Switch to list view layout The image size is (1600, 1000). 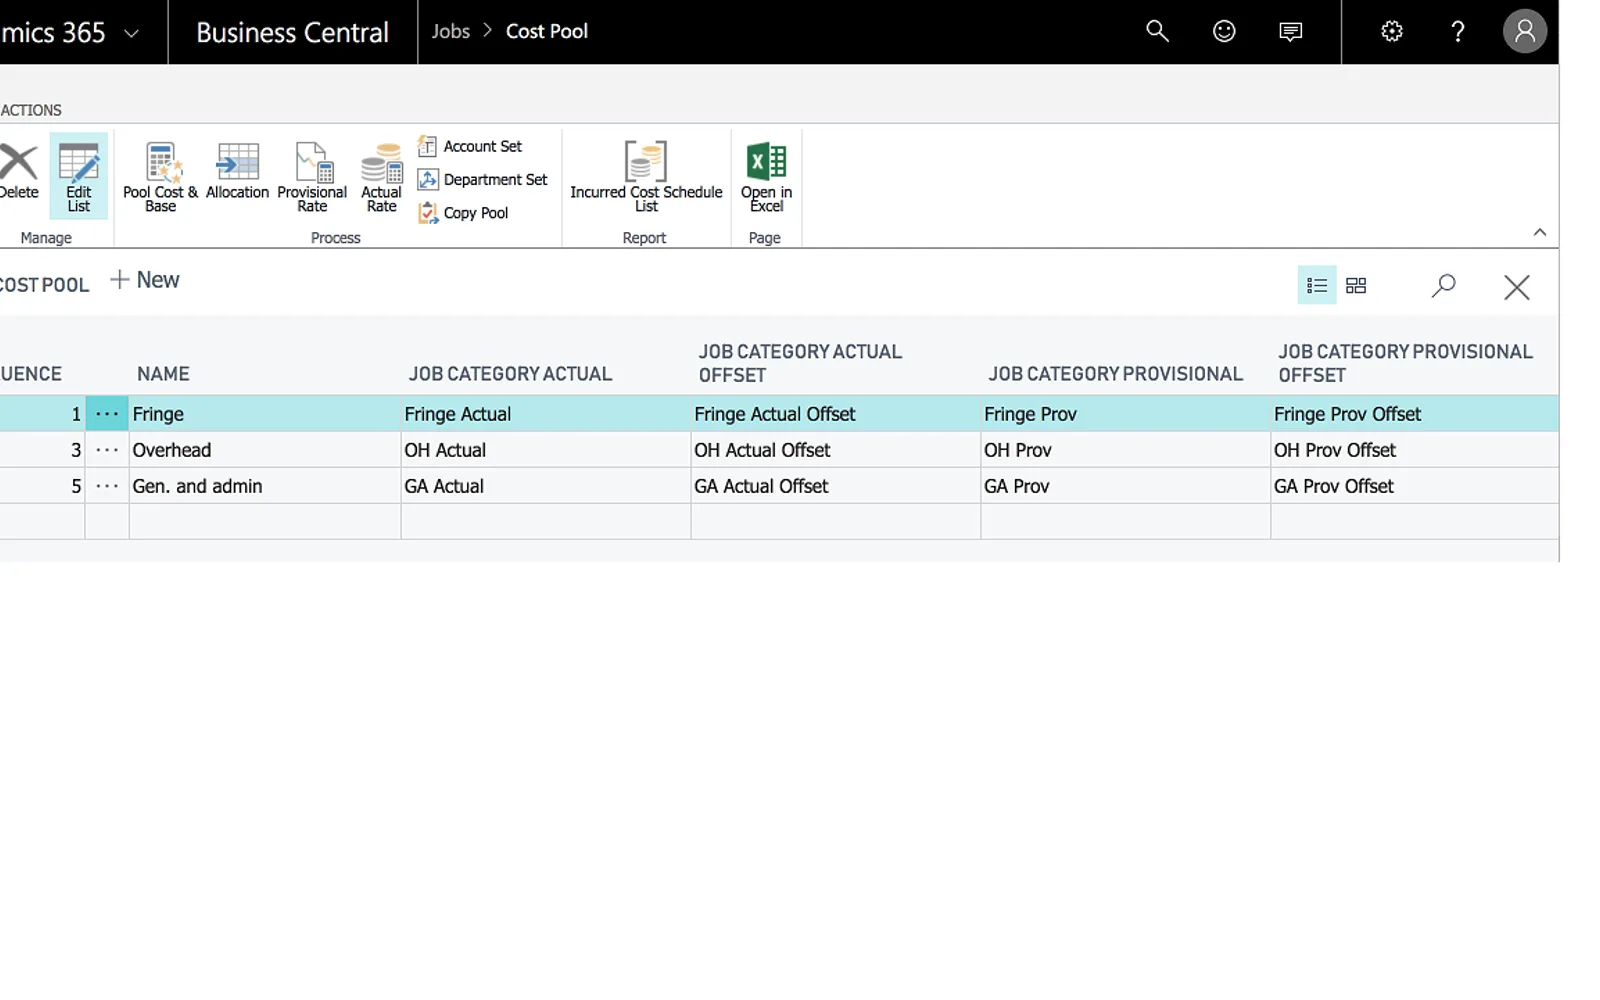pos(1317,285)
